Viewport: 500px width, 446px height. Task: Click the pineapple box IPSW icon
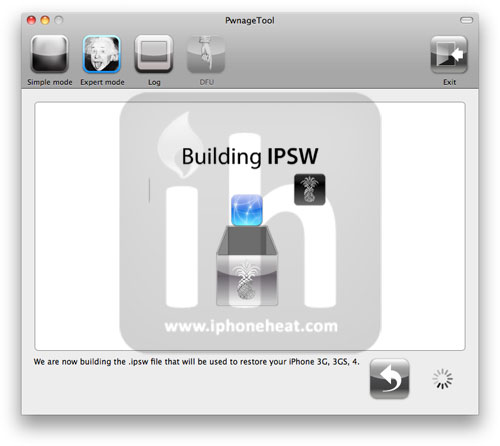(x=247, y=266)
